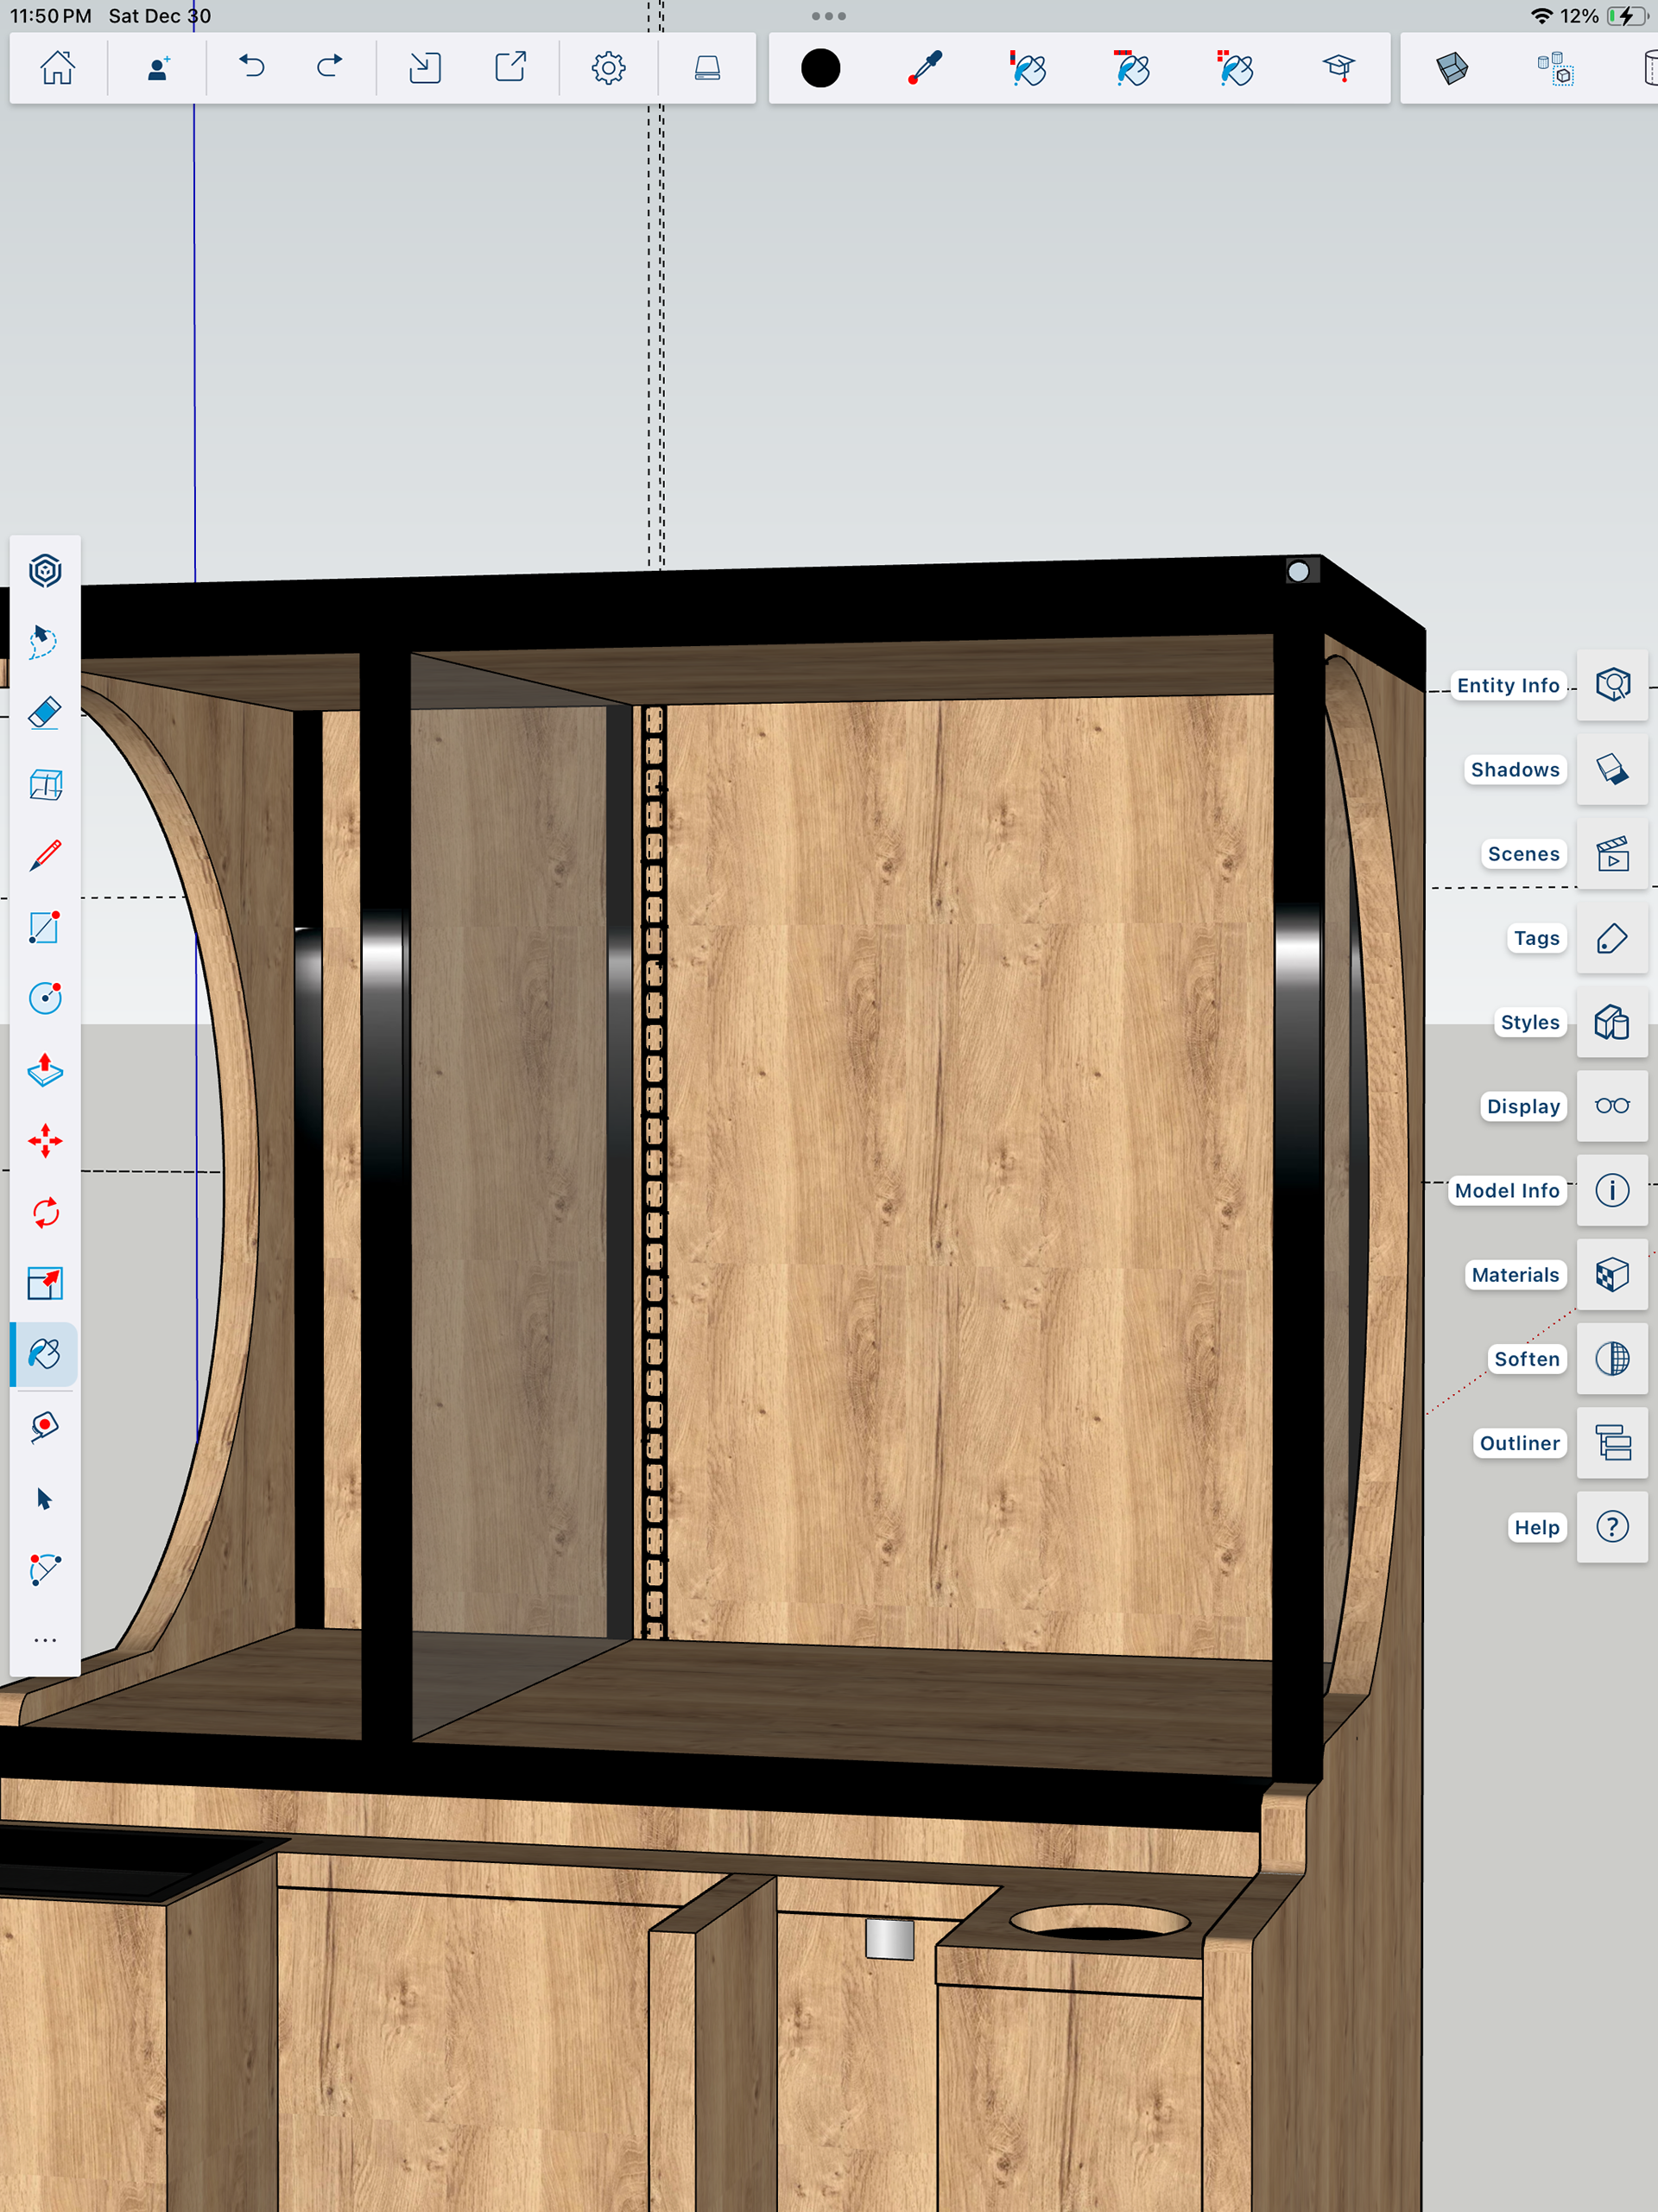Open the Entity Info panel

(x=1612, y=685)
